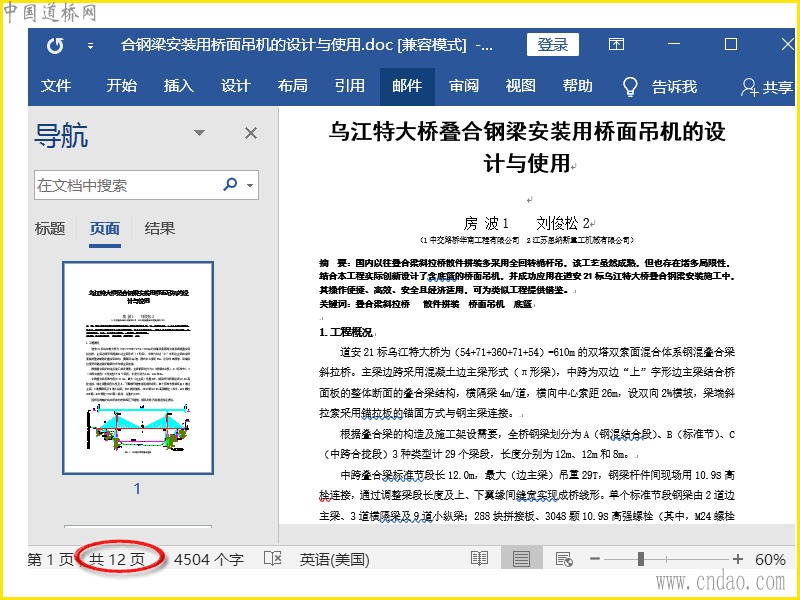
Task: Click the heading 1. 工程概况
Action: pos(346,333)
